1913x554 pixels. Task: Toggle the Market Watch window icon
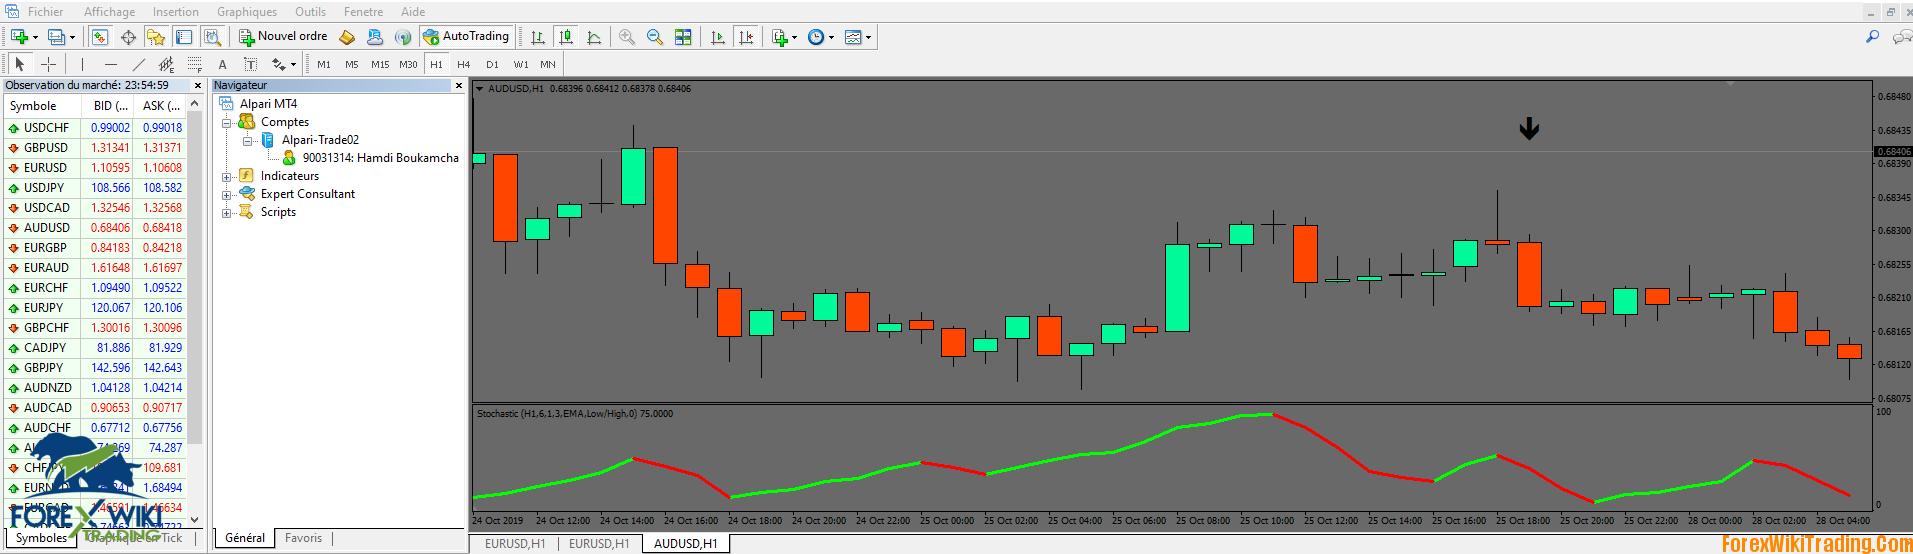[x=100, y=37]
